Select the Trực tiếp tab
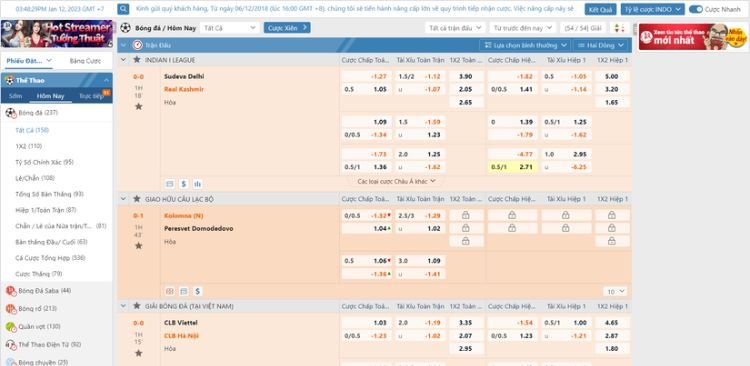Image resolution: width=750 pixels, height=366 pixels. coord(91,96)
